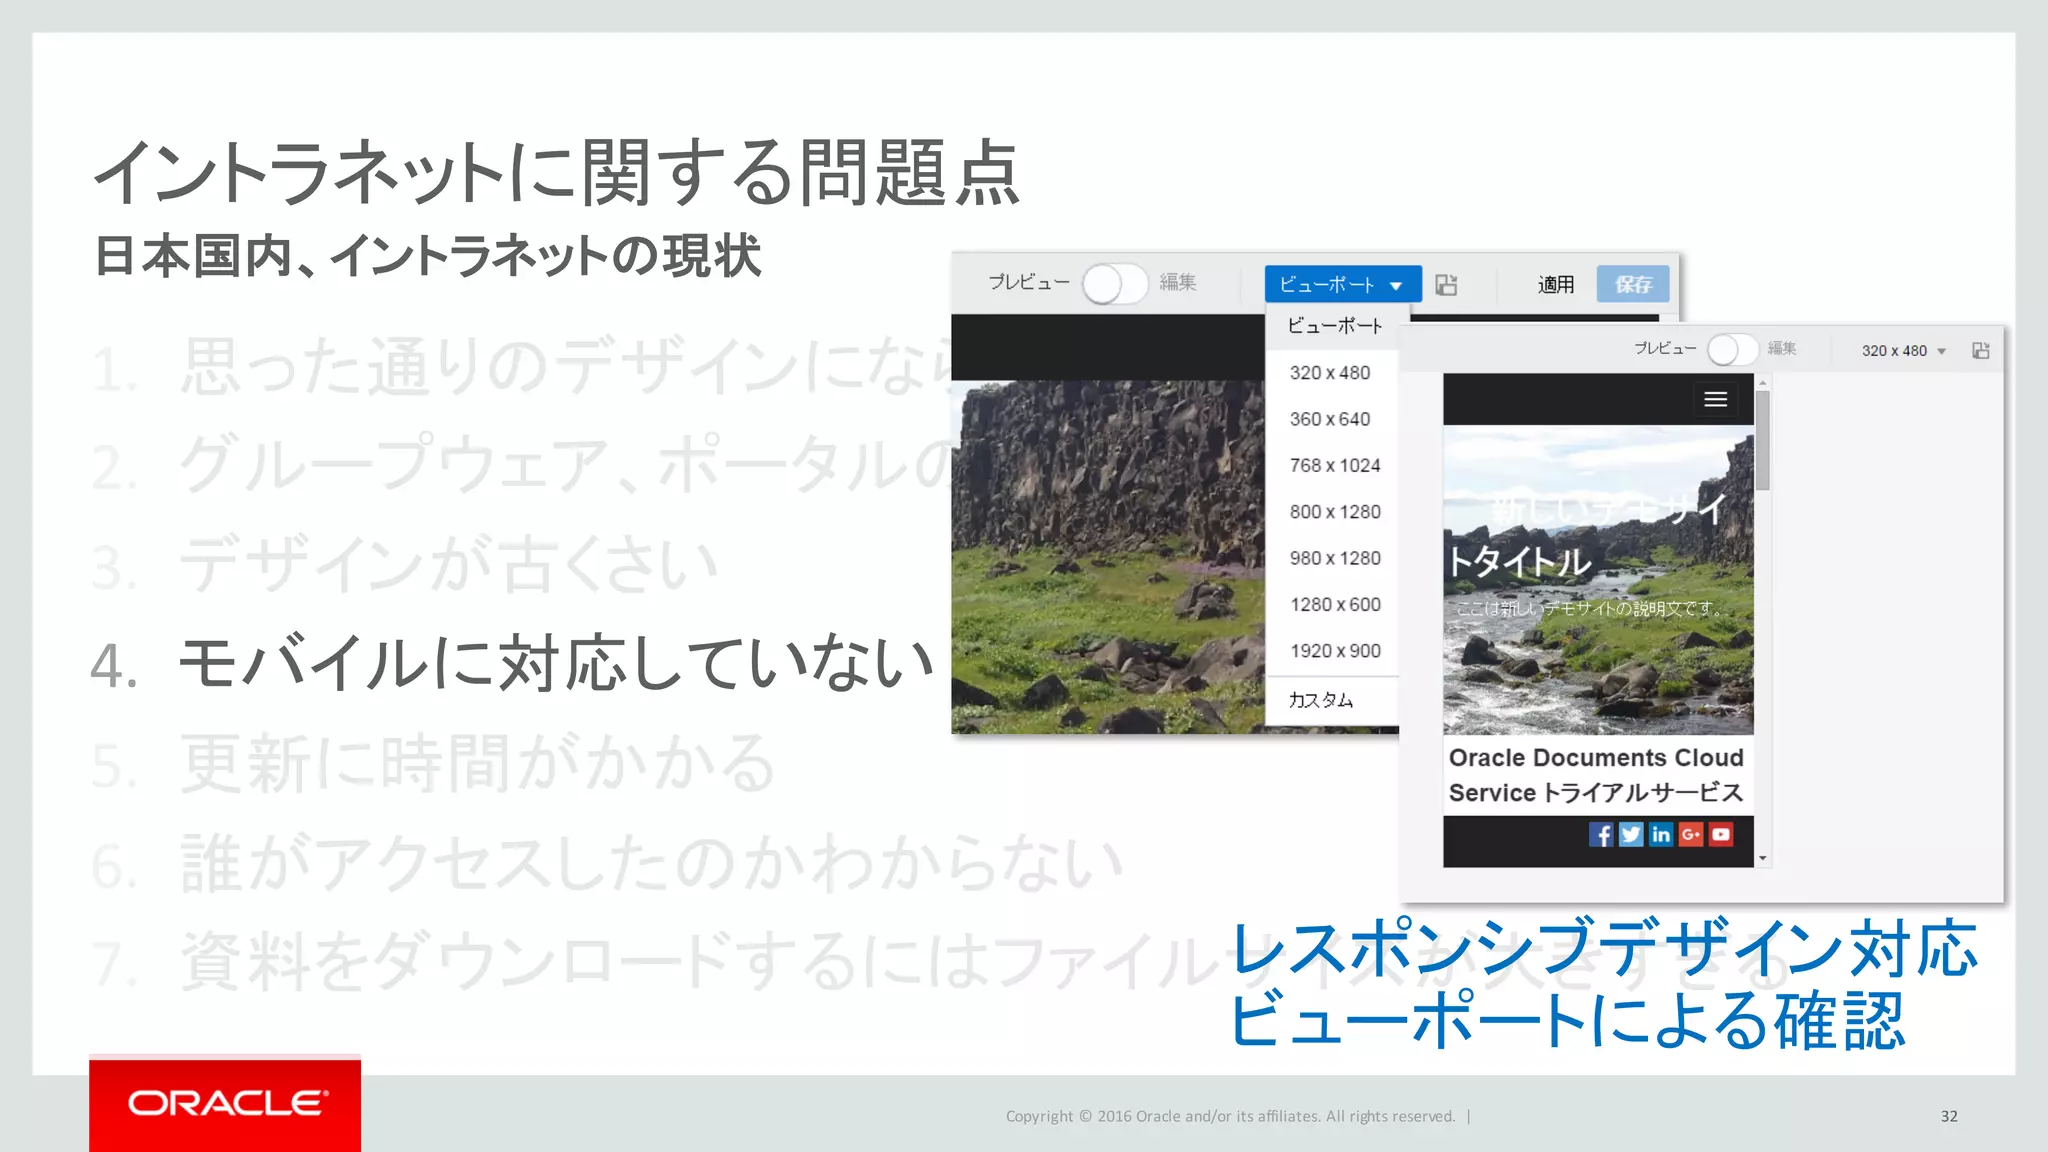Click the 適用 button
This screenshot has height=1152, width=2048.
click(x=1556, y=285)
